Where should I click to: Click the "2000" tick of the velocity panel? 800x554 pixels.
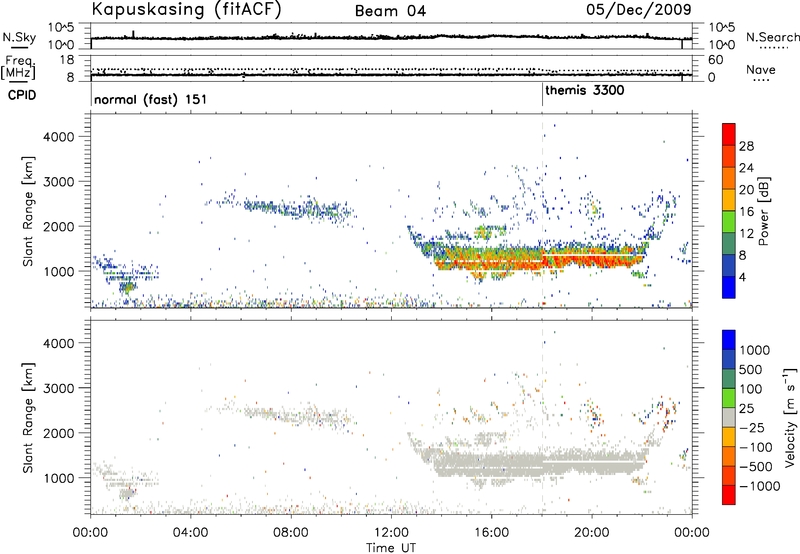pyautogui.click(x=59, y=433)
